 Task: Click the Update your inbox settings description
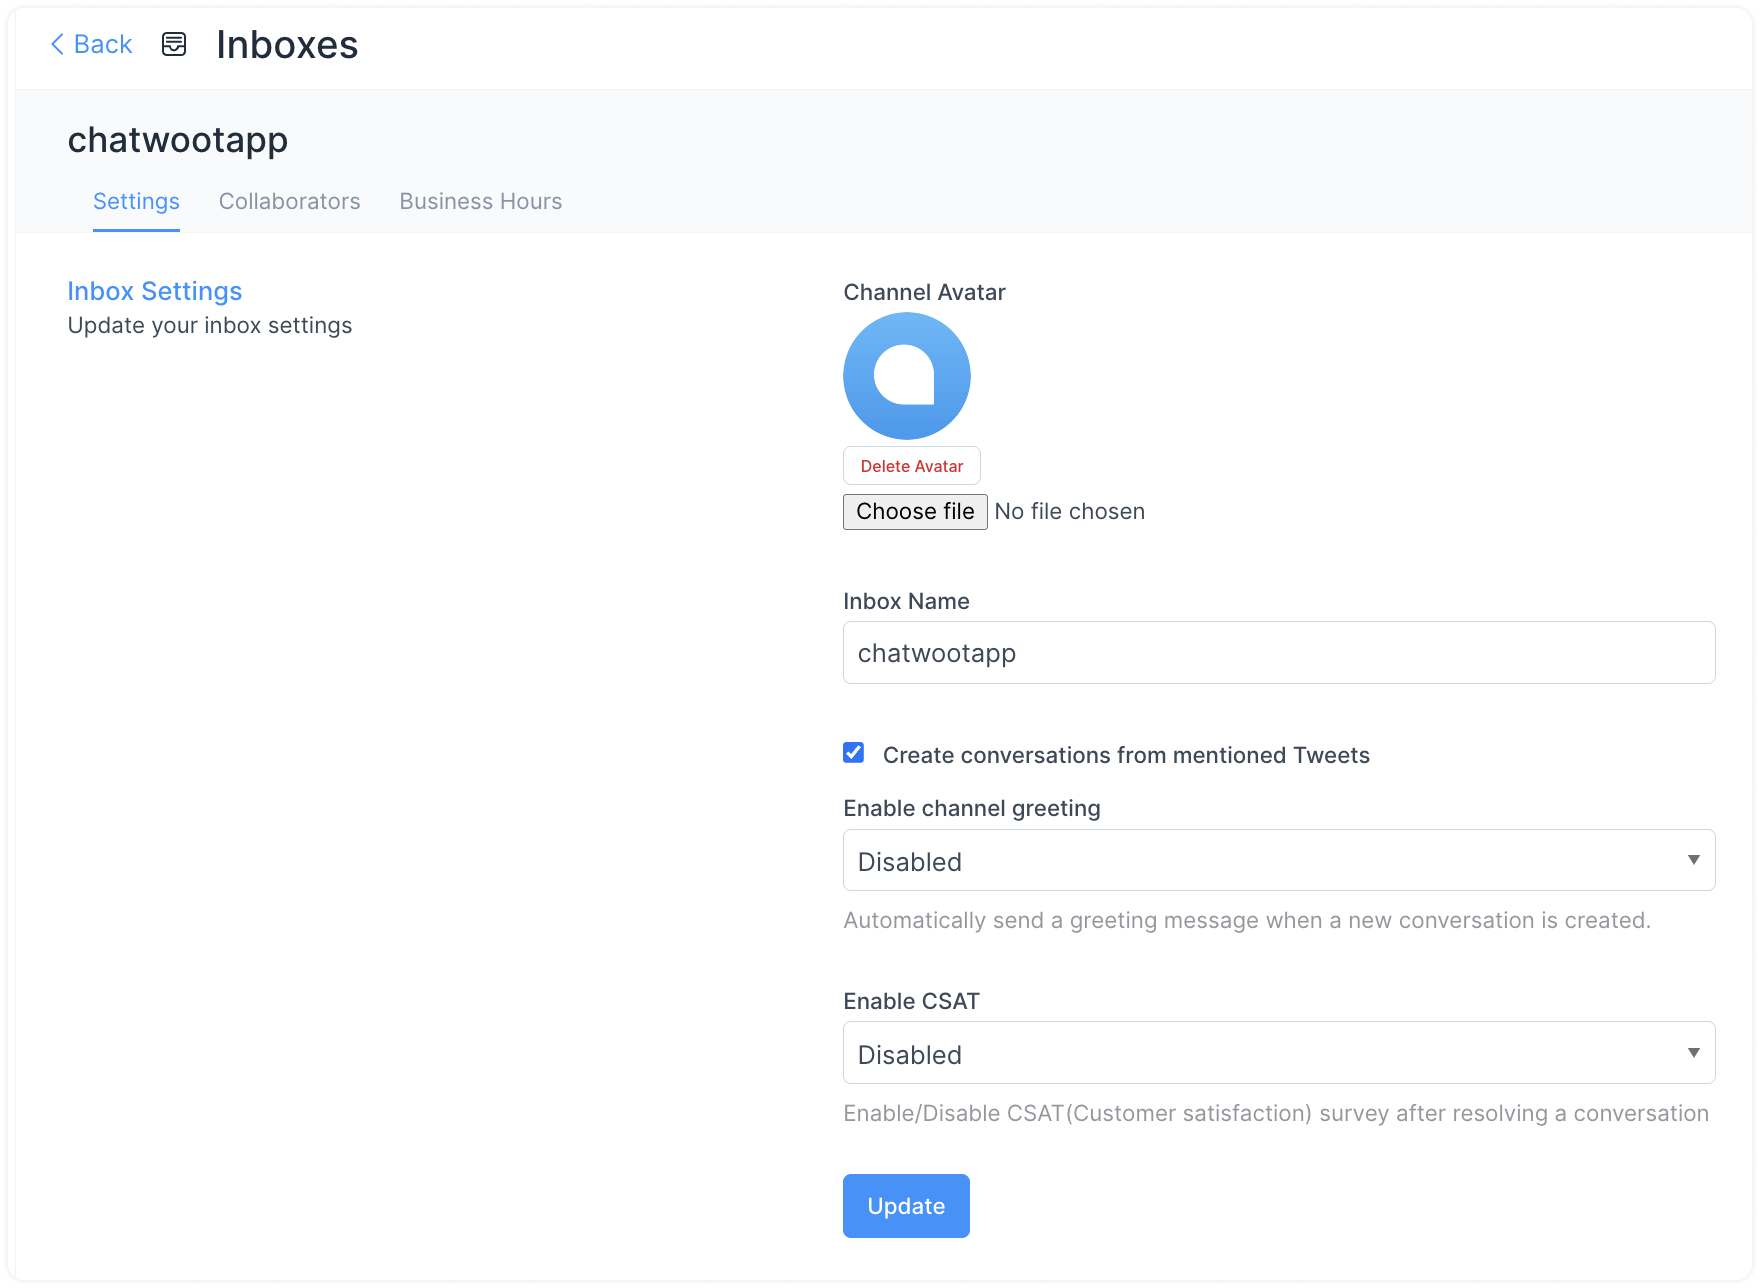(210, 326)
